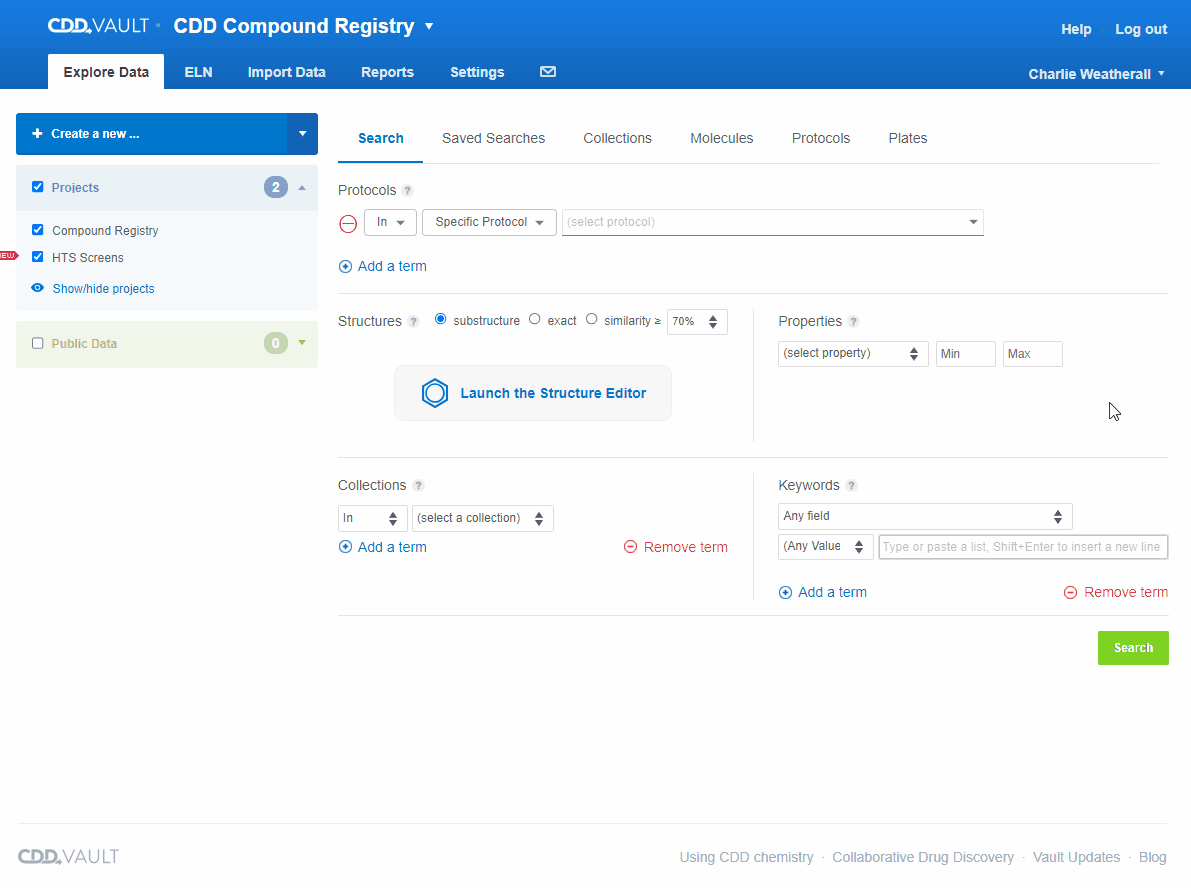Click the help icon next to Protocols
This screenshot has width=1191, height=888.
[x=407, y=191]
